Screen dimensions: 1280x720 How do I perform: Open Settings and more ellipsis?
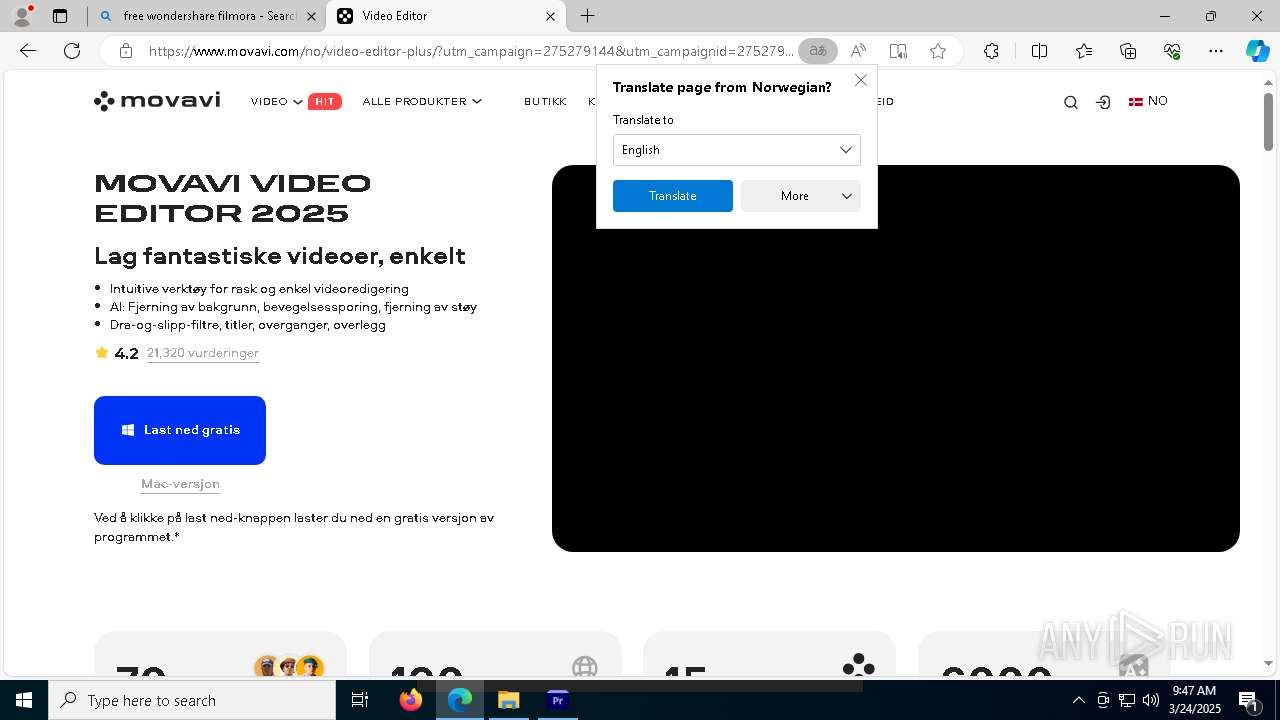pyautogui.click(x=1216, y=51)
